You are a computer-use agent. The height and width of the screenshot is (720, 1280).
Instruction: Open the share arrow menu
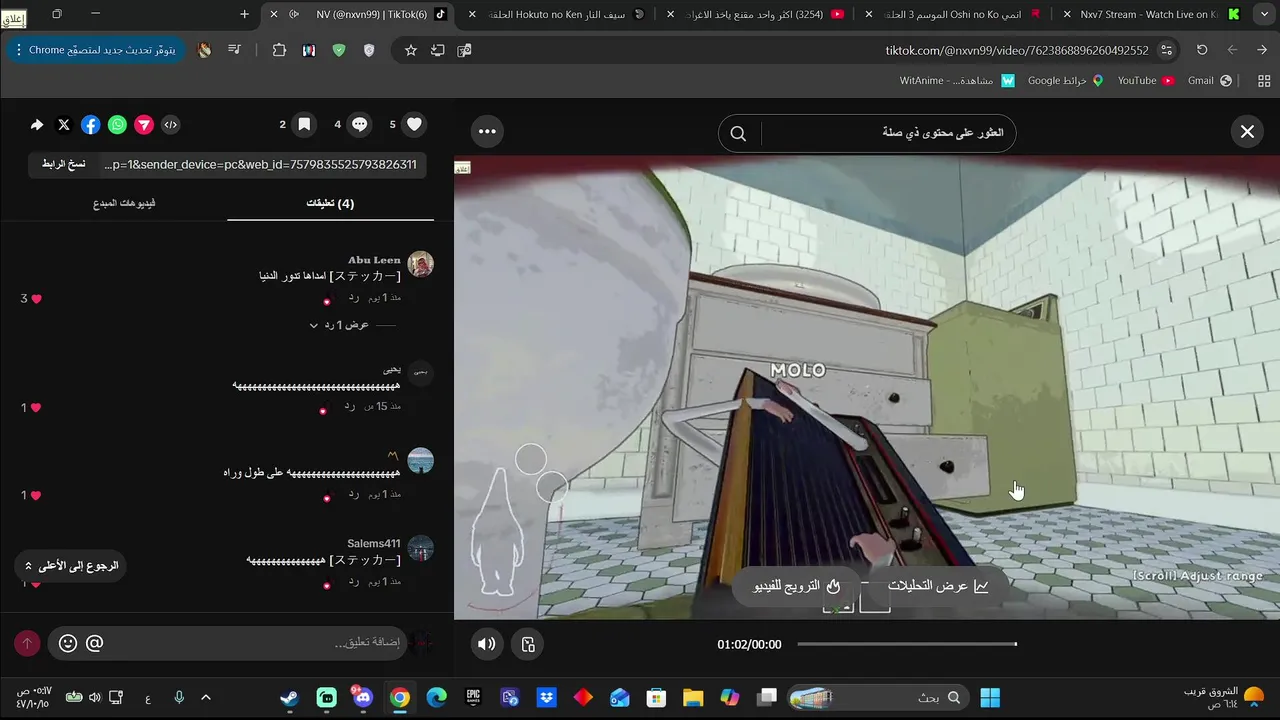(x=37, y=125)
